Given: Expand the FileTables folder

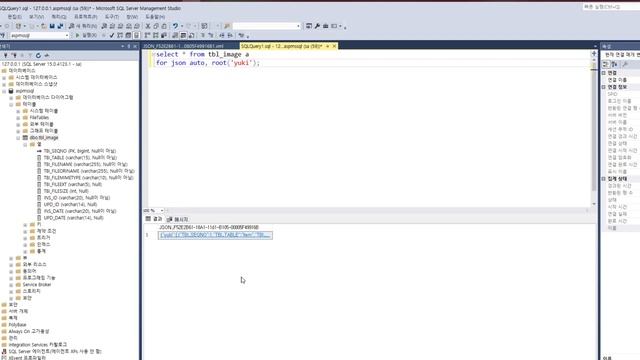Looking at the screenshot, I should click(18, 118).
